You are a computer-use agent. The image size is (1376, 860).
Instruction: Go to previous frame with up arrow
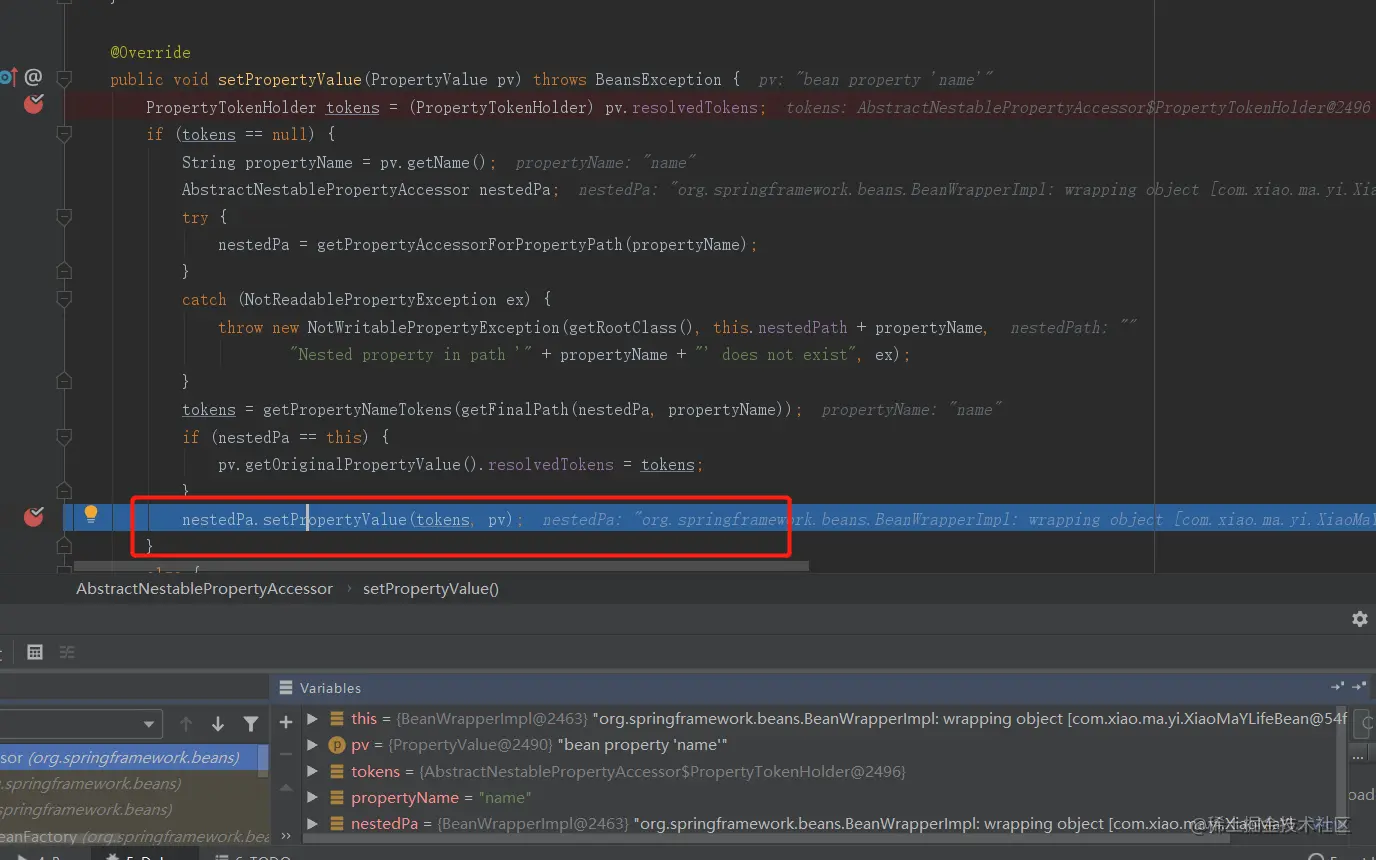tap(186, 724)
